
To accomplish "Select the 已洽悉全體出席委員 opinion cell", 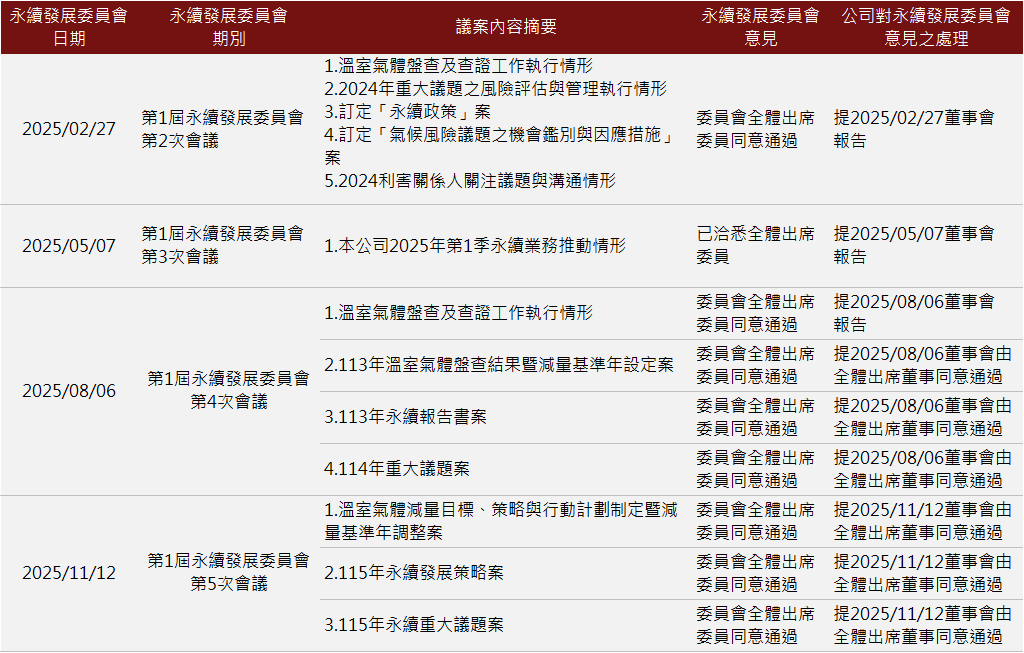I will point(755,245).
